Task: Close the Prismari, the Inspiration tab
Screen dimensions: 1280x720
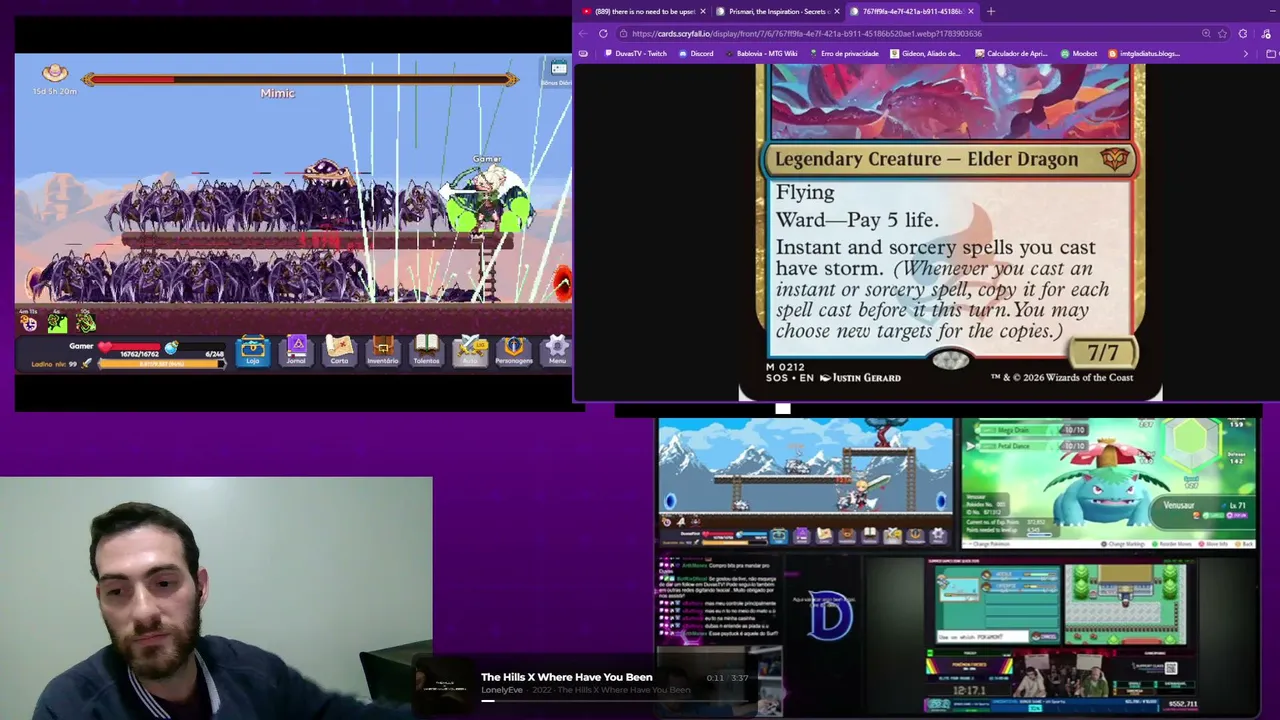Action: coord(837,11)
